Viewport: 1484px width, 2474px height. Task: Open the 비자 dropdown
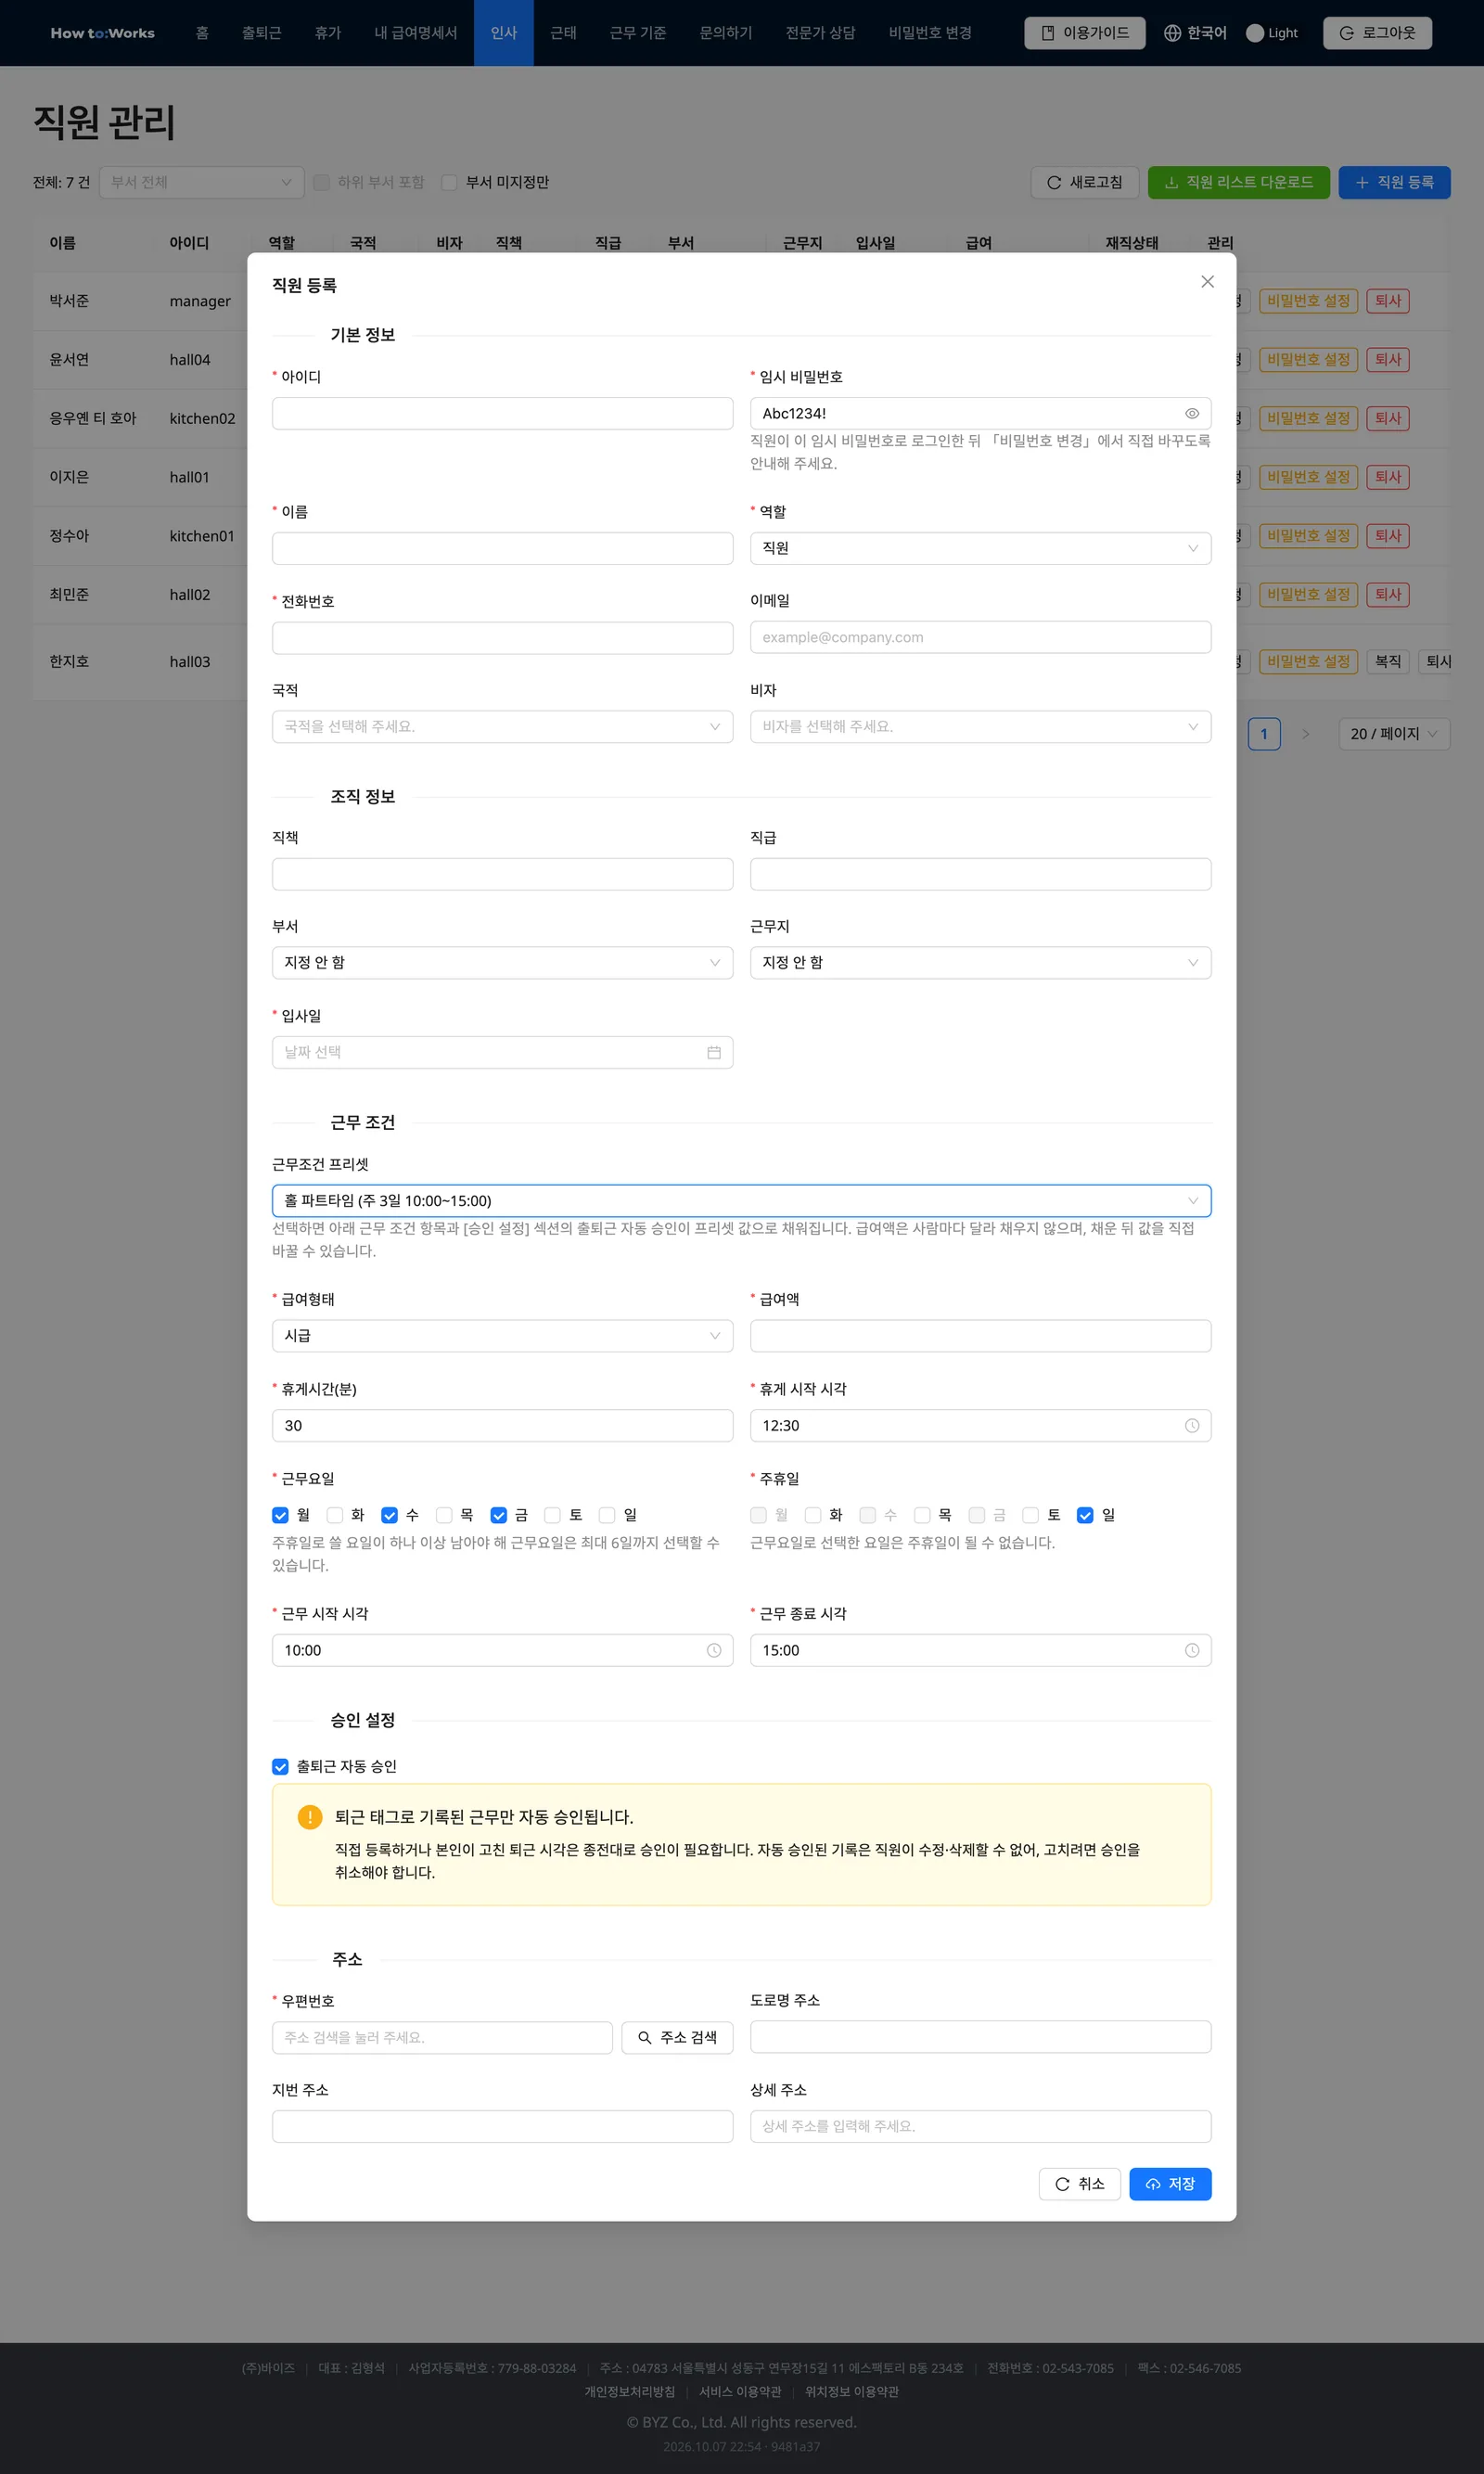980,727
